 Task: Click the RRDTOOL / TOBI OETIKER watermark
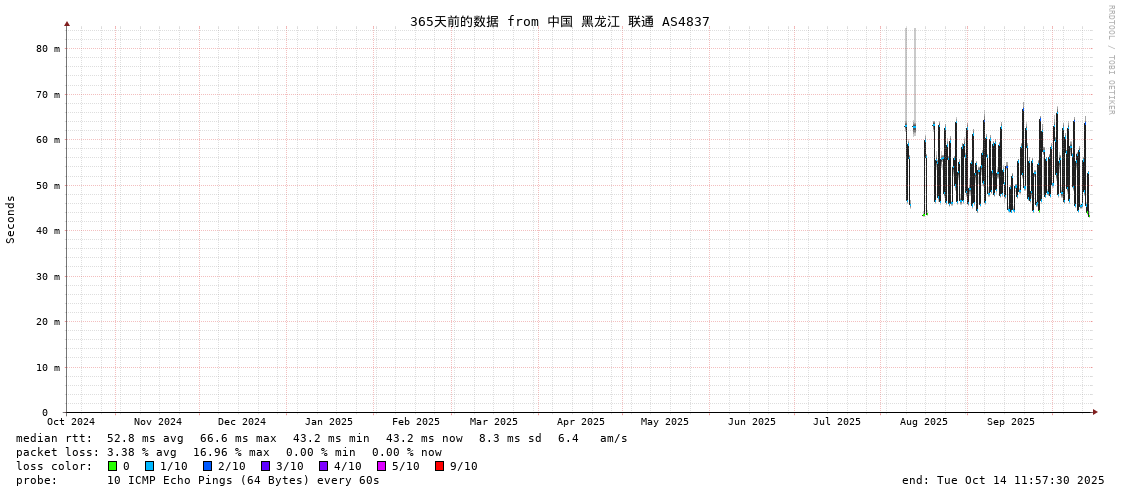(x=1110, y=59)
